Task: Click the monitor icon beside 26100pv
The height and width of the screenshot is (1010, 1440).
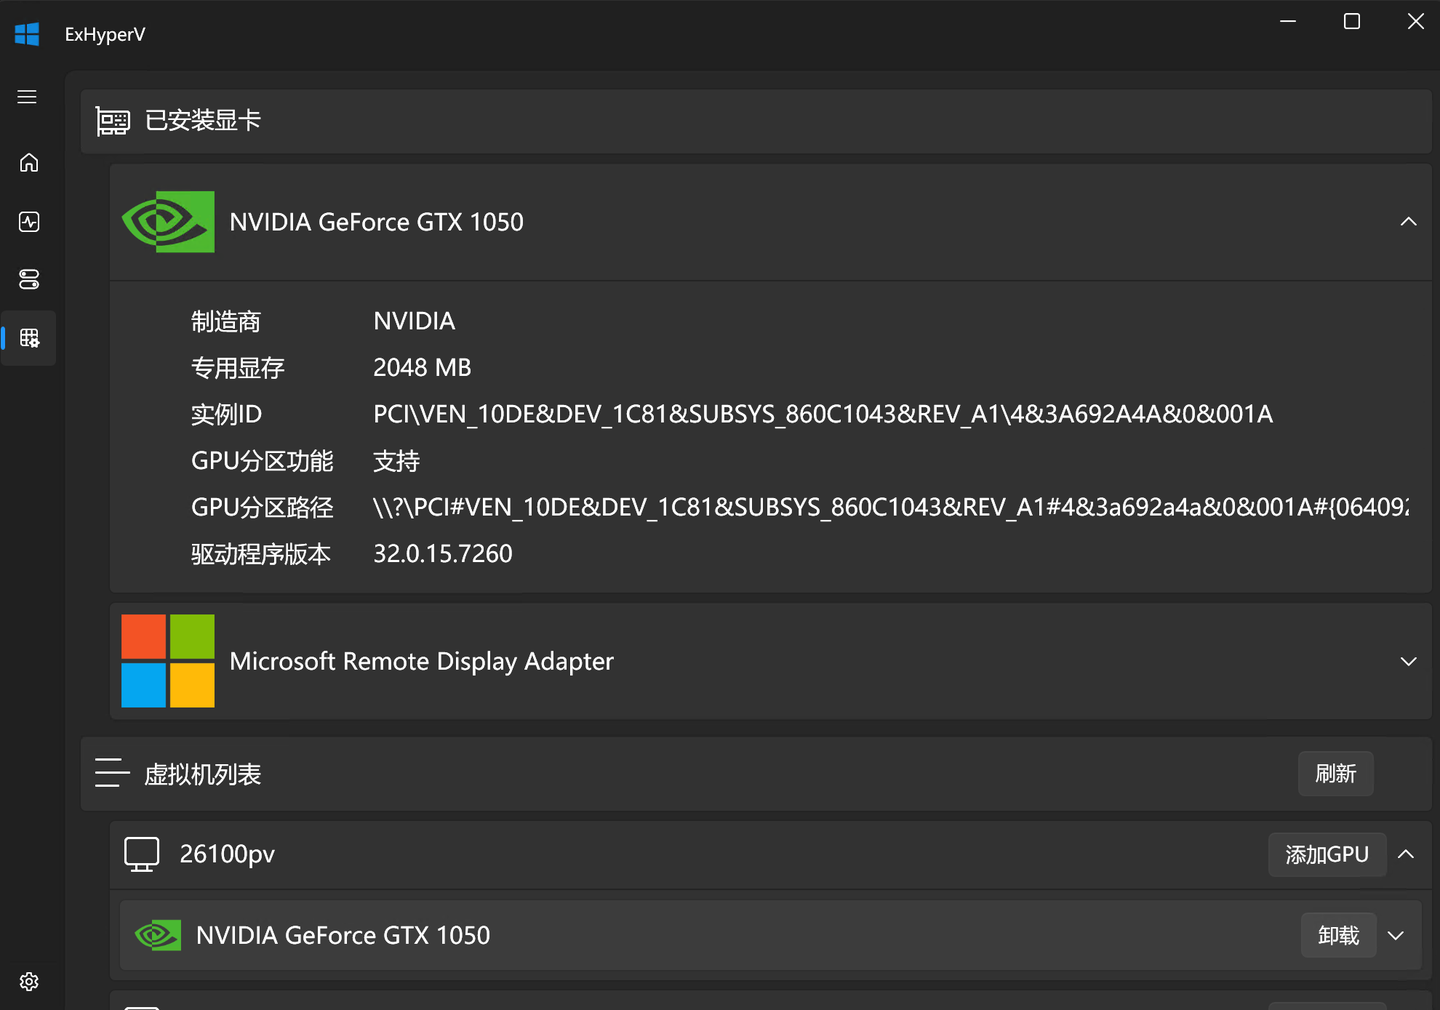Action: (x=141, y=853)
